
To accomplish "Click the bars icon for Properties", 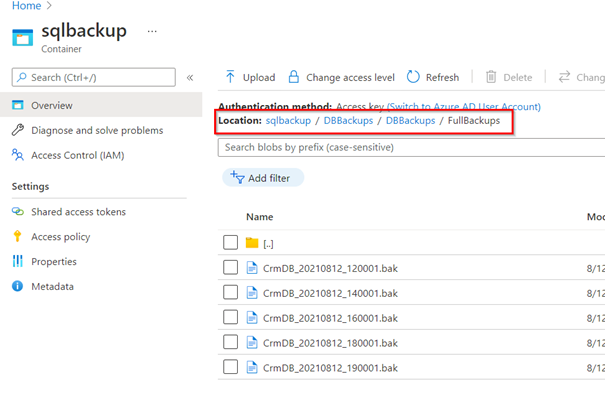I will click(x=18, y=261).
